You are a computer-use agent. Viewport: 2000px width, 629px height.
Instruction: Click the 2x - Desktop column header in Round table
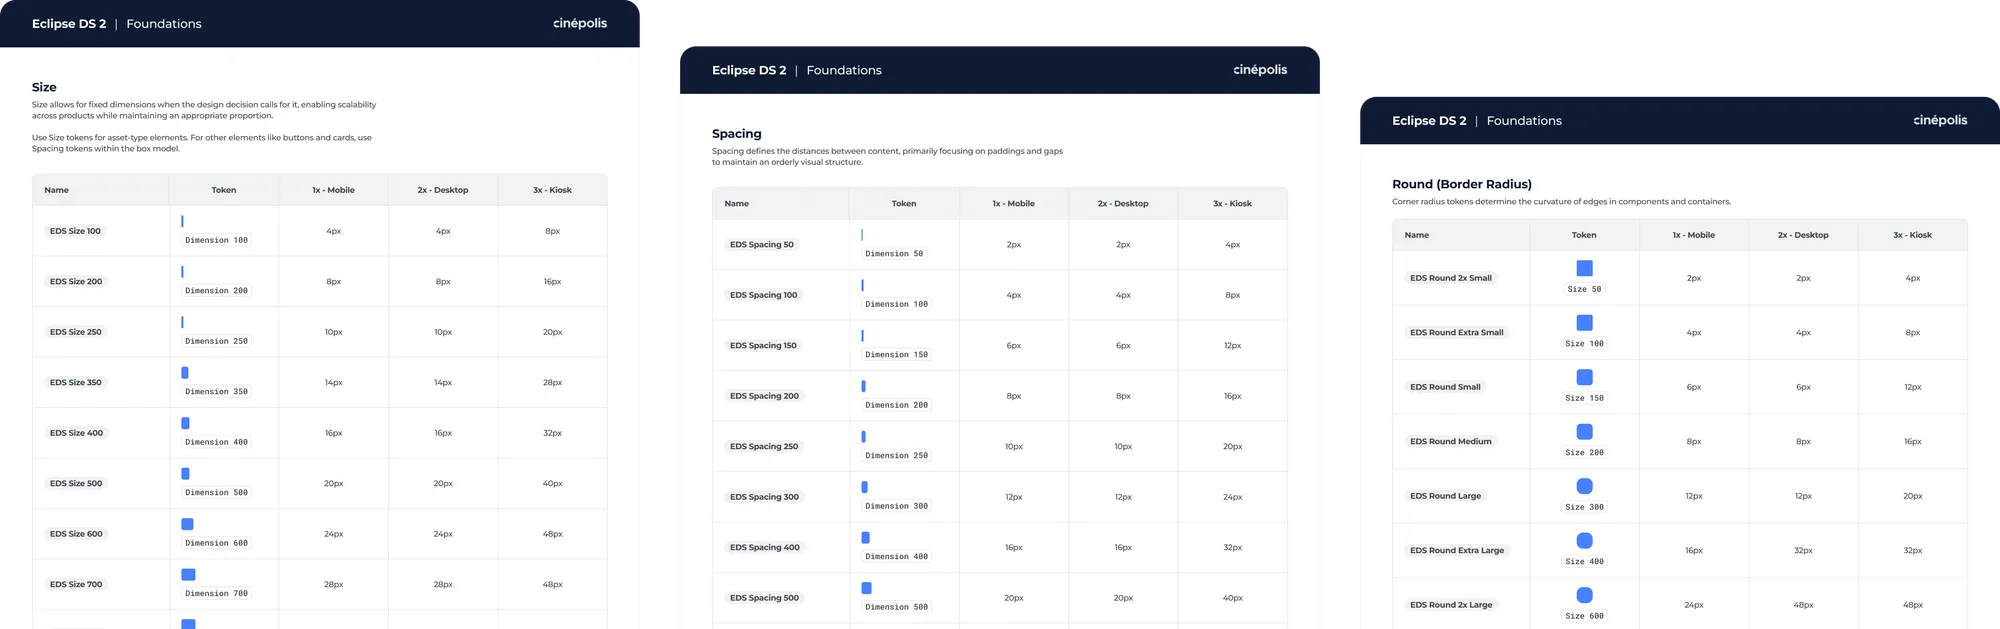tap(1803, 235)
